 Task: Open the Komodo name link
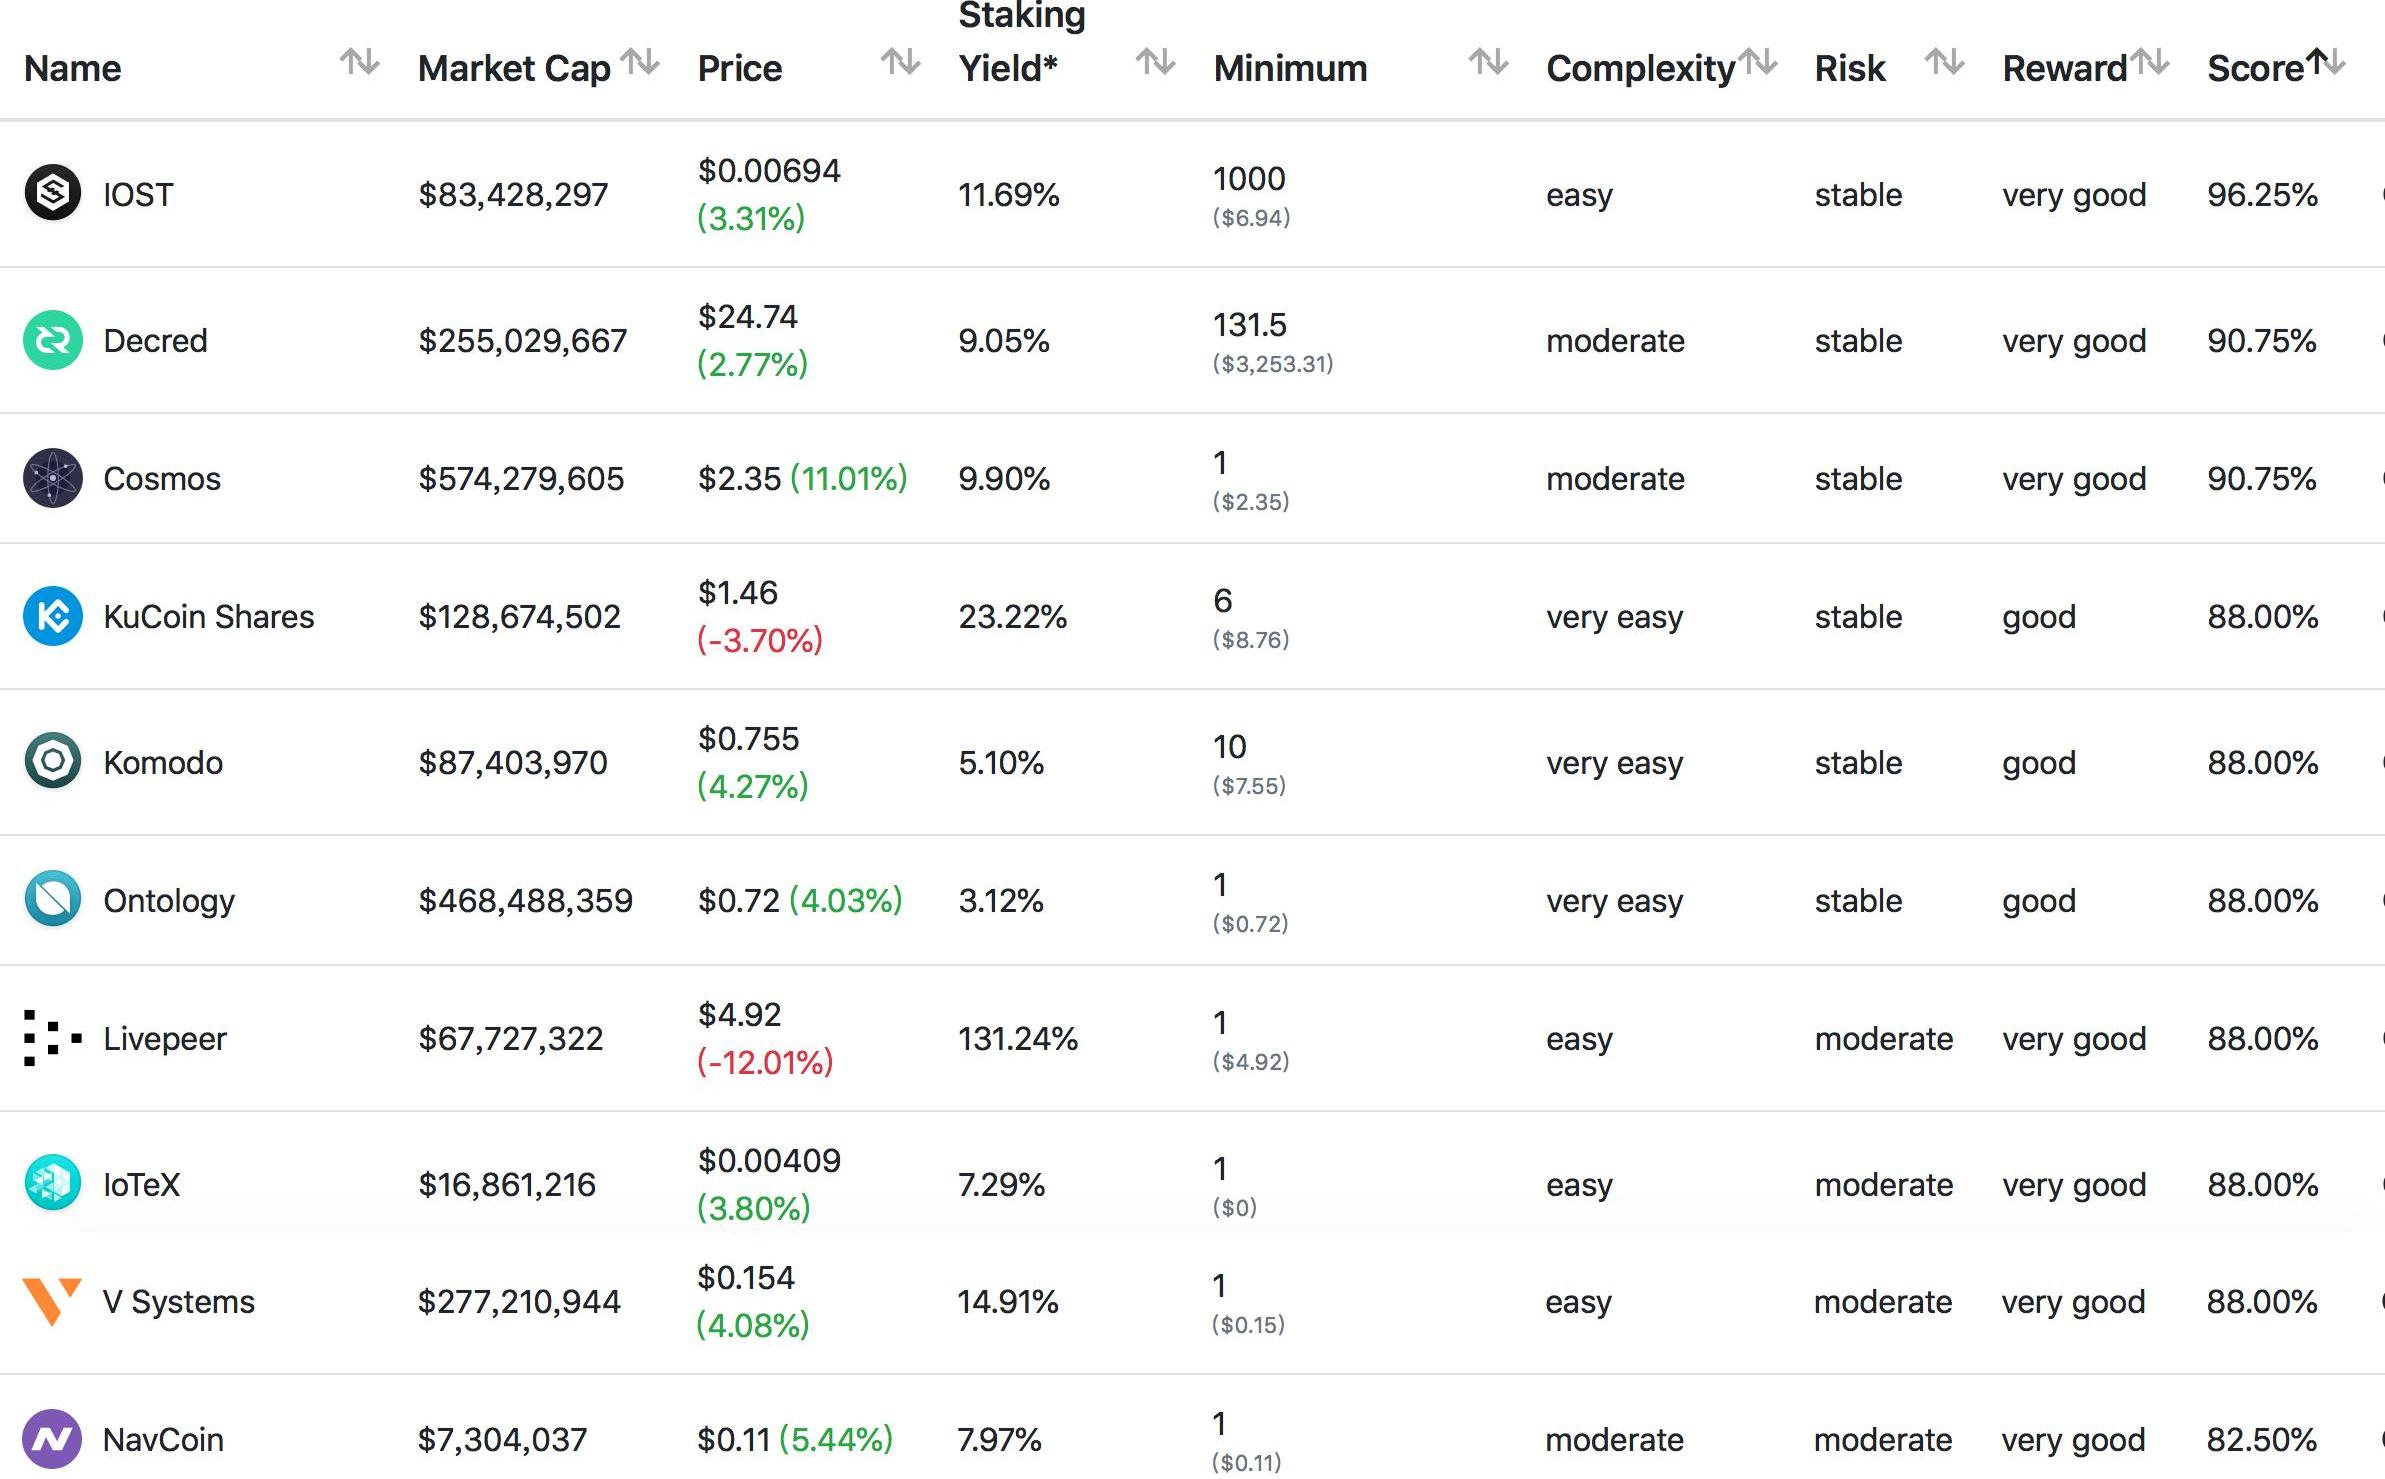tap(163, 762)
